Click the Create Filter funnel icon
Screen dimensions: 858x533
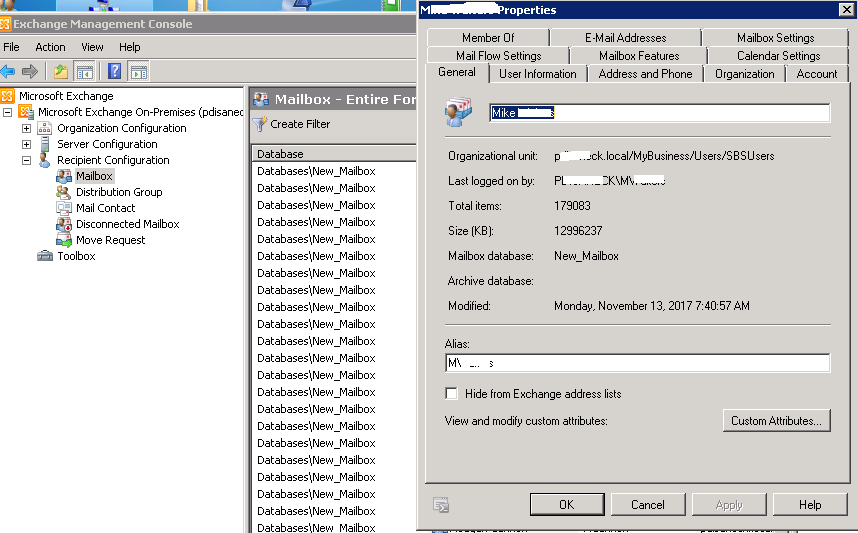point(260,124)
